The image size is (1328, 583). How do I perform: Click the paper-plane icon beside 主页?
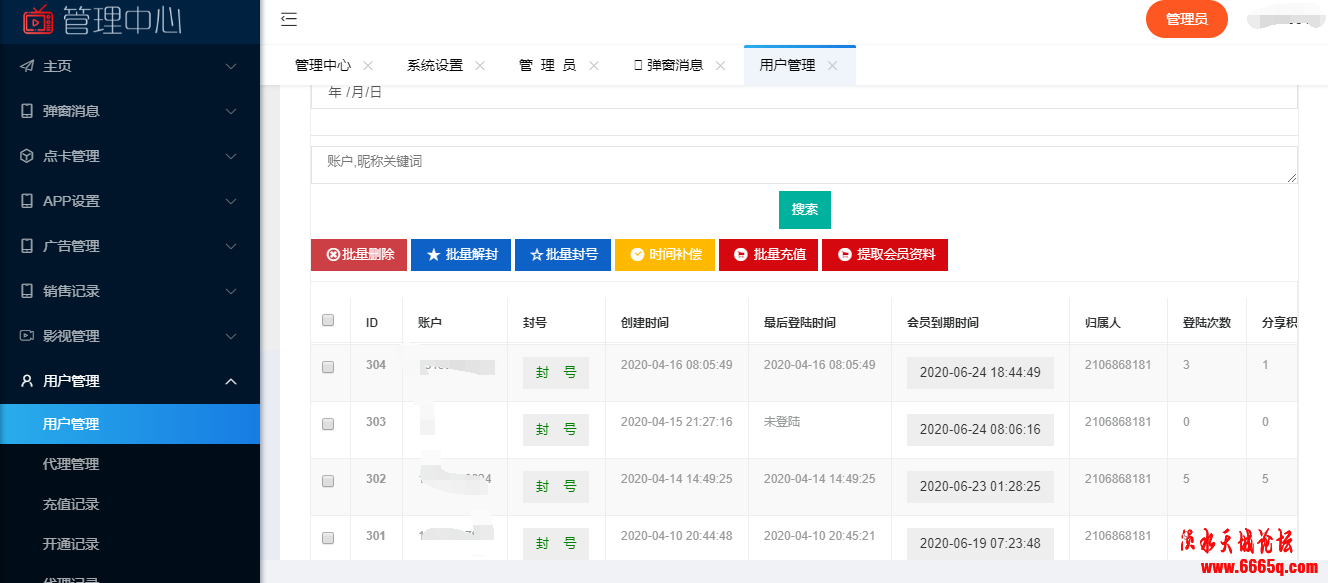pyautogui.click(x=27, y=66)
